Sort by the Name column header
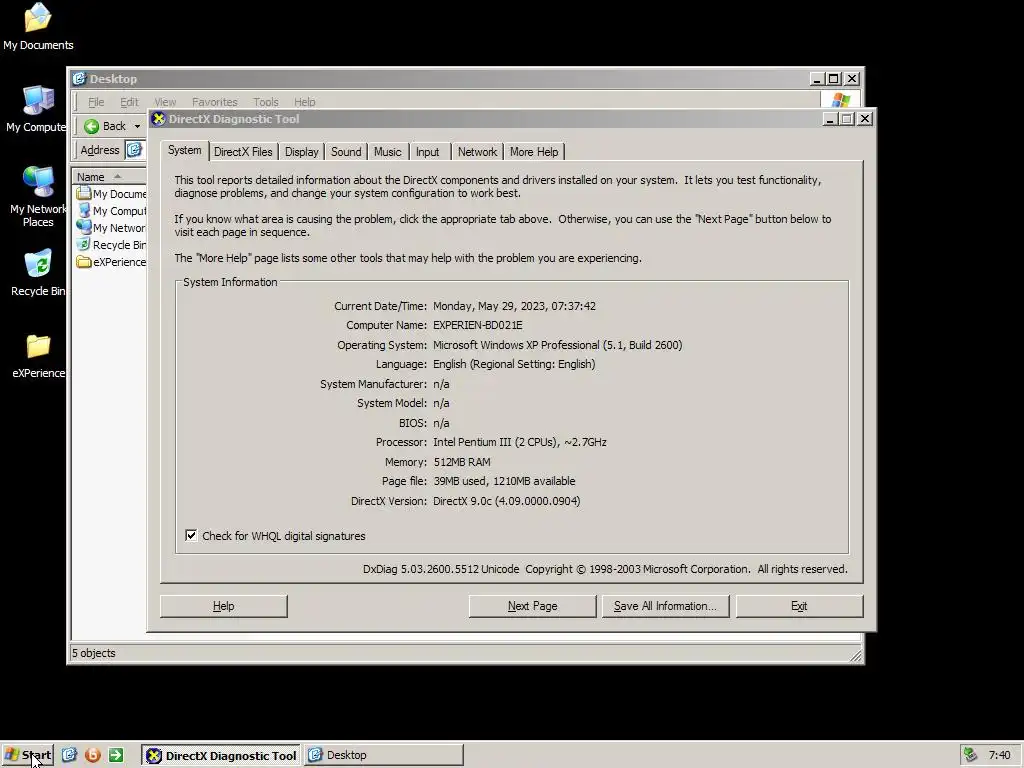This screenshot has height=768, width=1024. coord(108,177)
